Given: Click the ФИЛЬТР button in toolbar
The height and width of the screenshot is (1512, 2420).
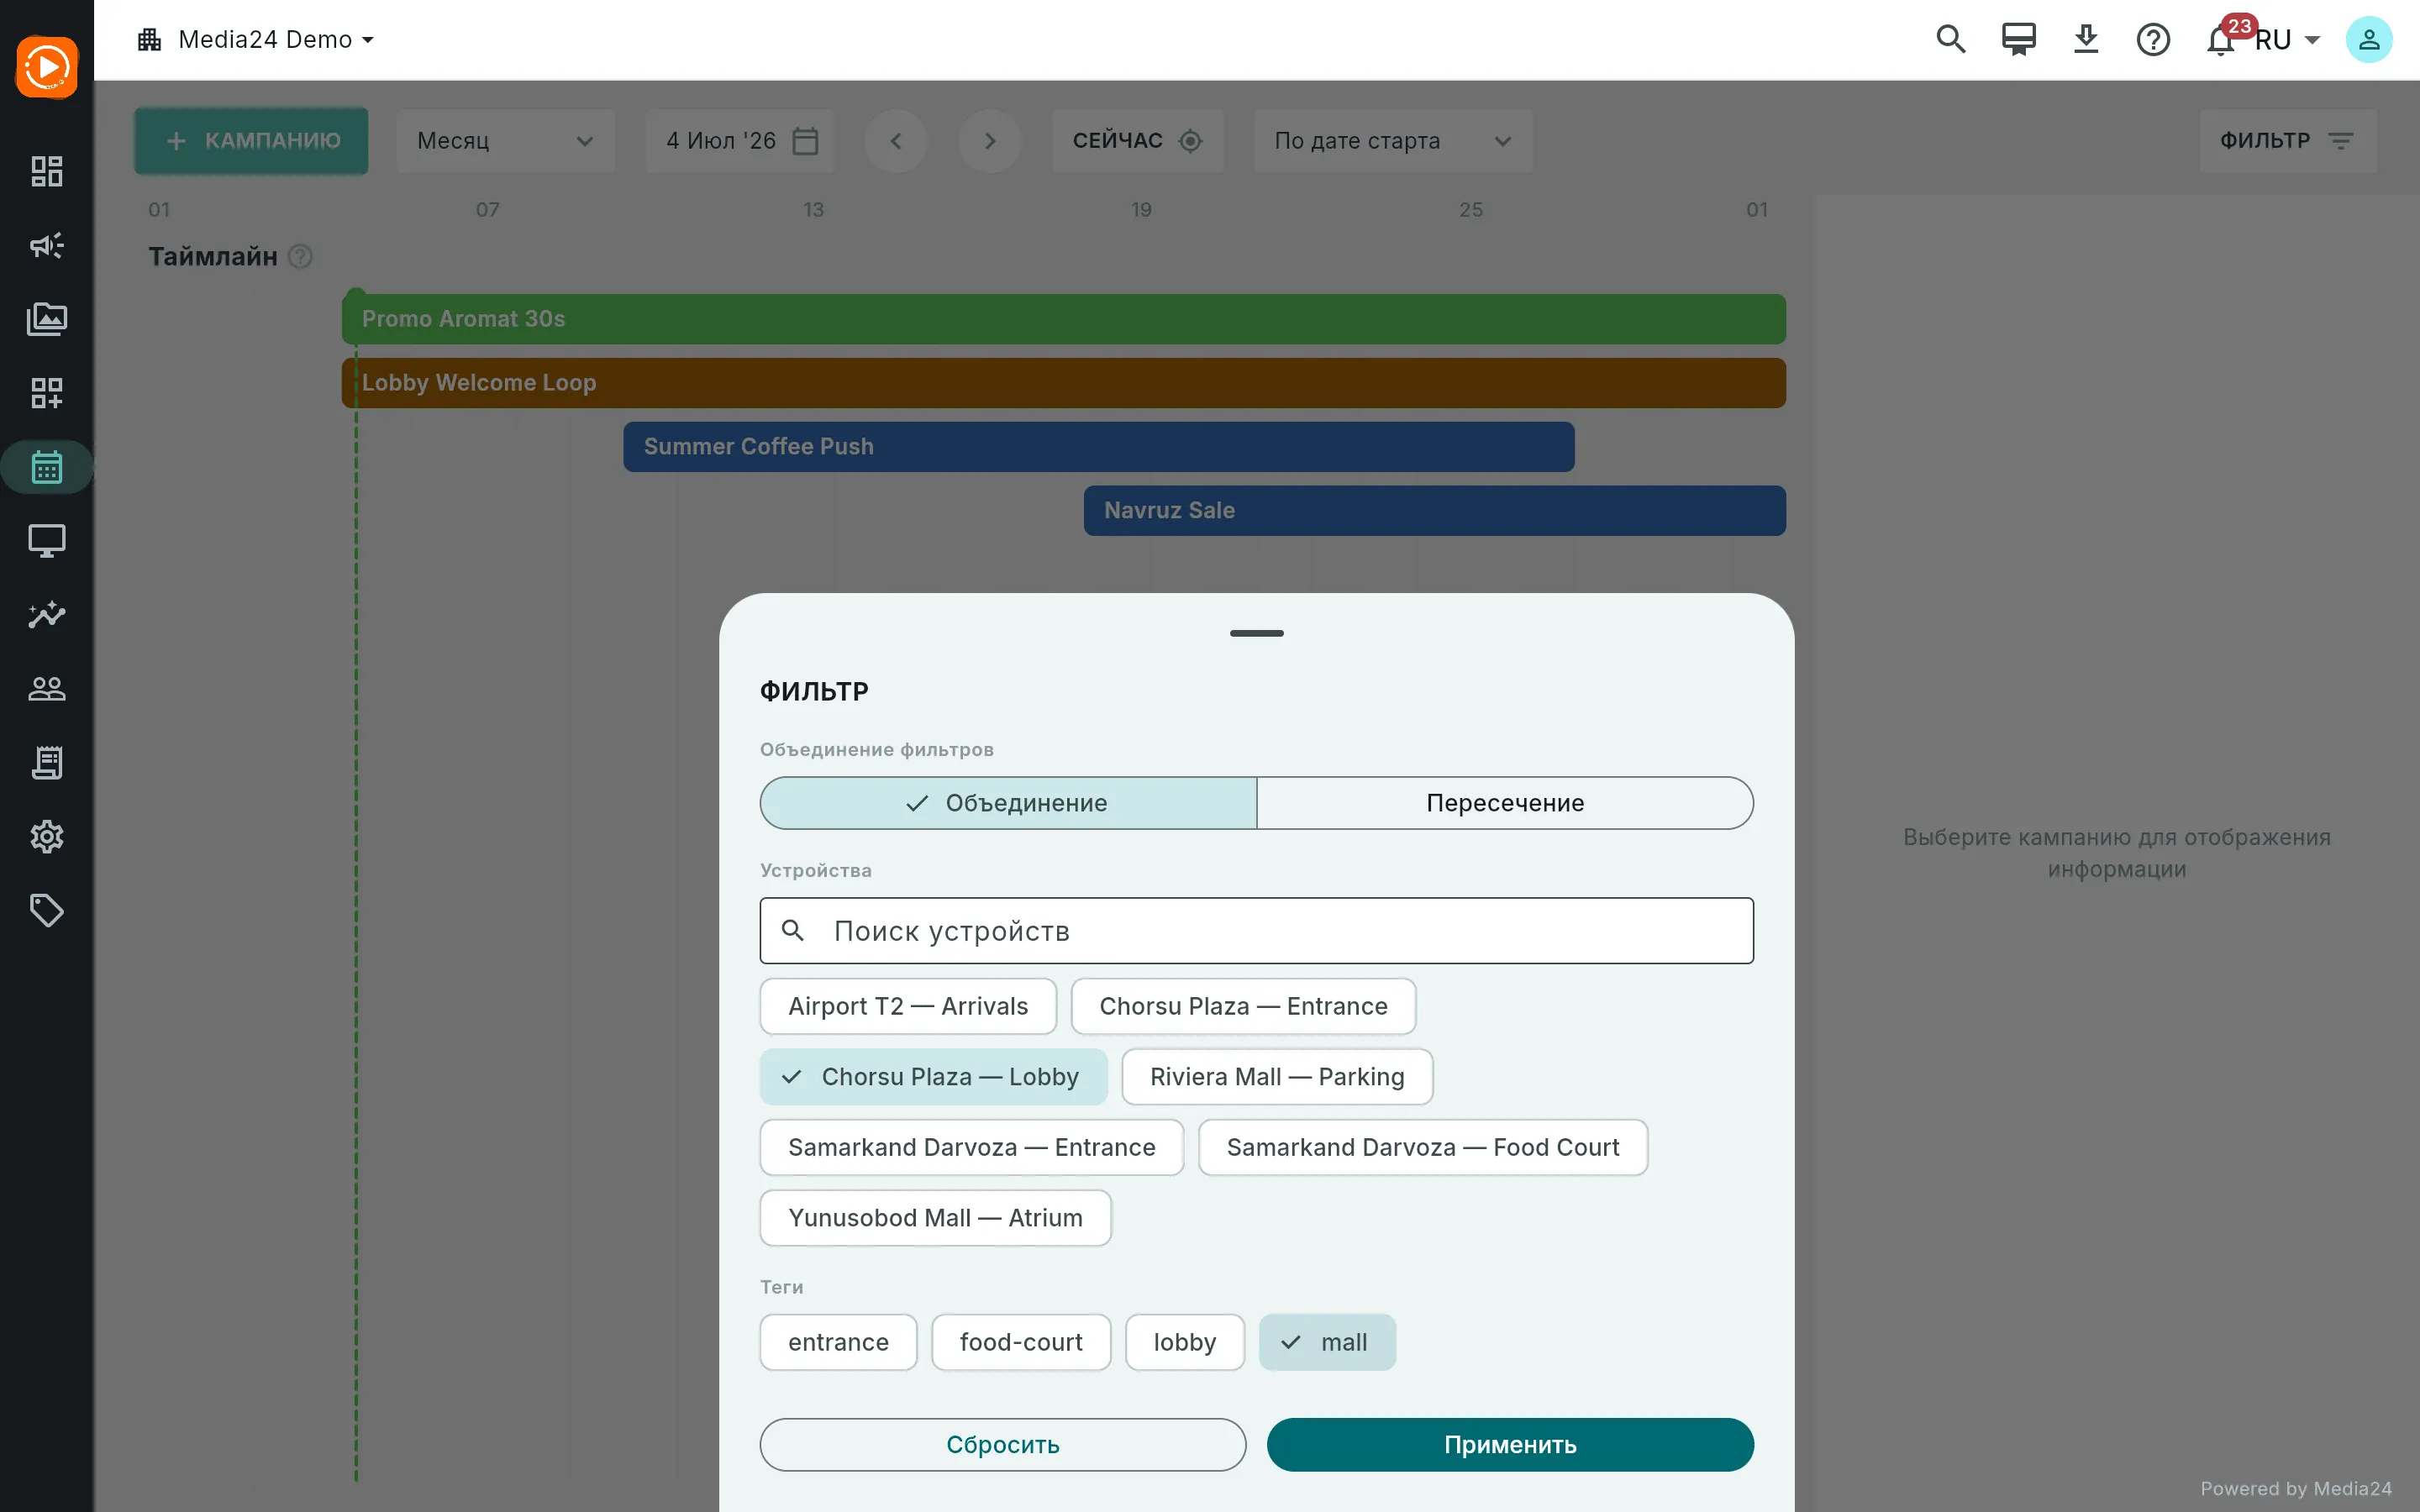Looking at the screenshot, I should (2287, 141).
